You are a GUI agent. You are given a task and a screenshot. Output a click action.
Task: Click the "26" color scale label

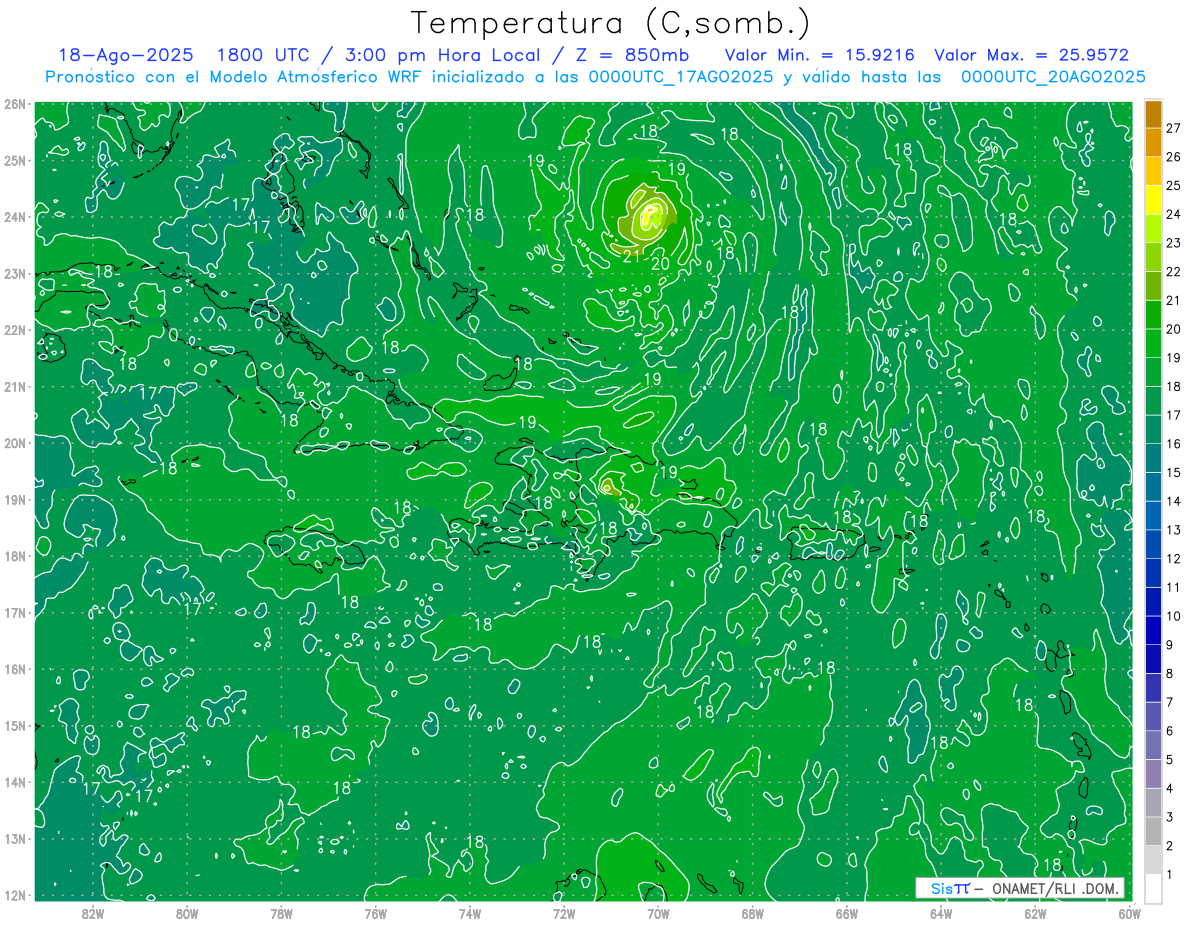(x=1173, y=157)
